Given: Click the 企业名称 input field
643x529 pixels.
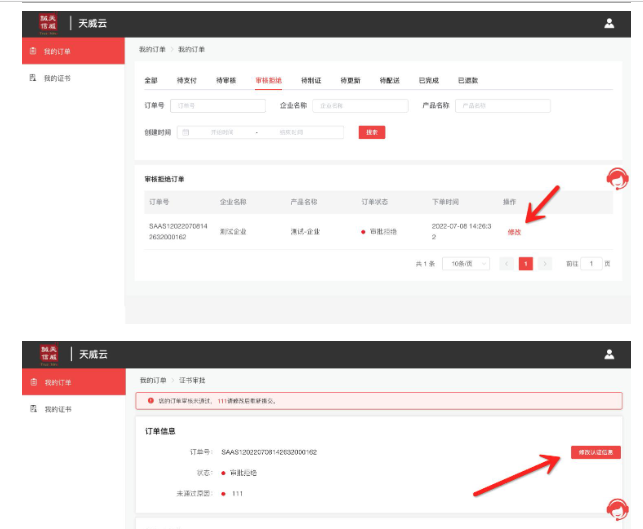Looking at the screenshot, I should tap(359, 106).
